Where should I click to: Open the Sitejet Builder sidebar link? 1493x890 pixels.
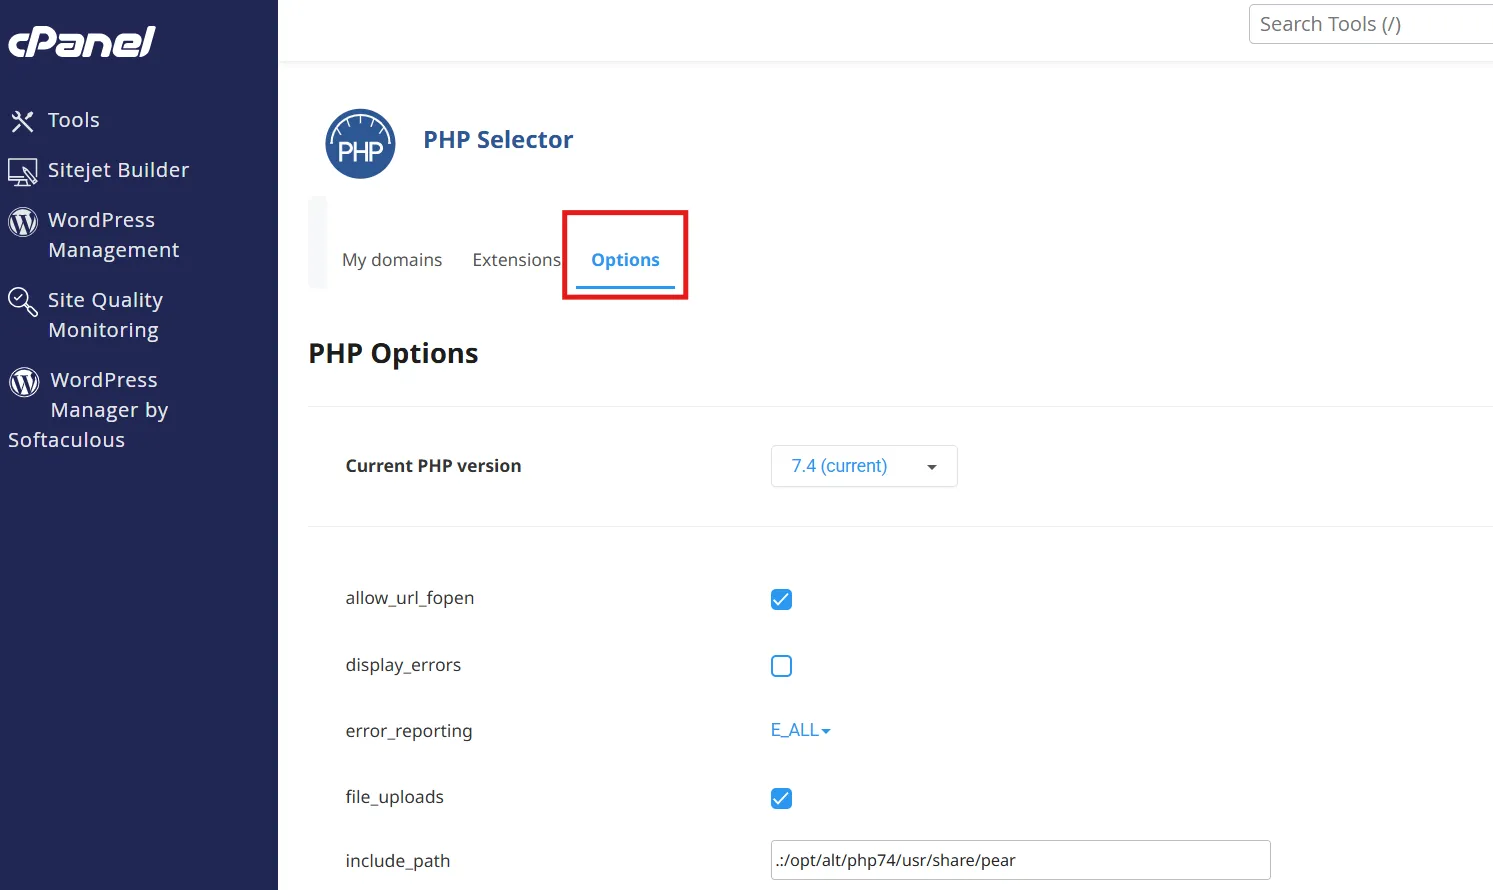118,170
